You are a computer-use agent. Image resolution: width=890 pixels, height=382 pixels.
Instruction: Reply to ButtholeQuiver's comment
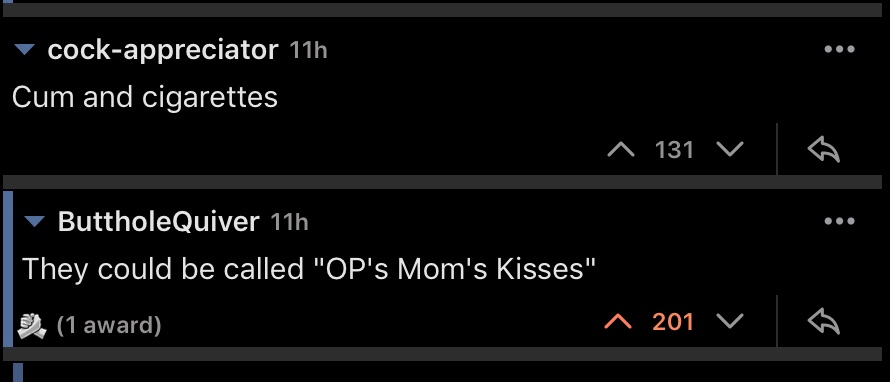tap(824, 322)
